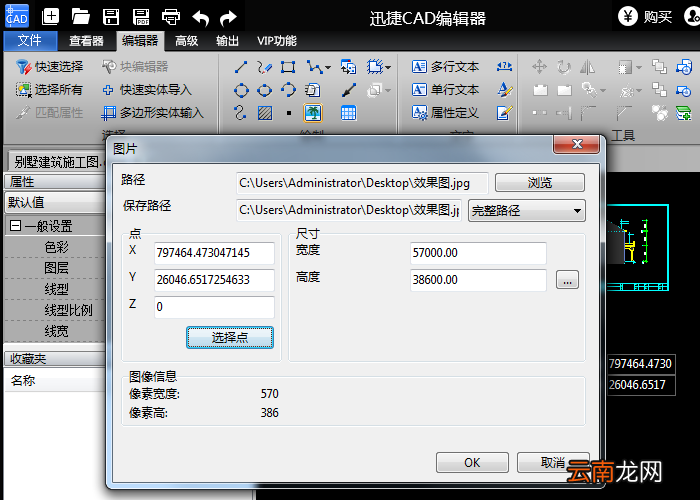Open dropdown arrow next to polyline-node tool
Image resolution: width=700 pixels, height=500 pixels.
pyautogui.click(x=328, y=68)
